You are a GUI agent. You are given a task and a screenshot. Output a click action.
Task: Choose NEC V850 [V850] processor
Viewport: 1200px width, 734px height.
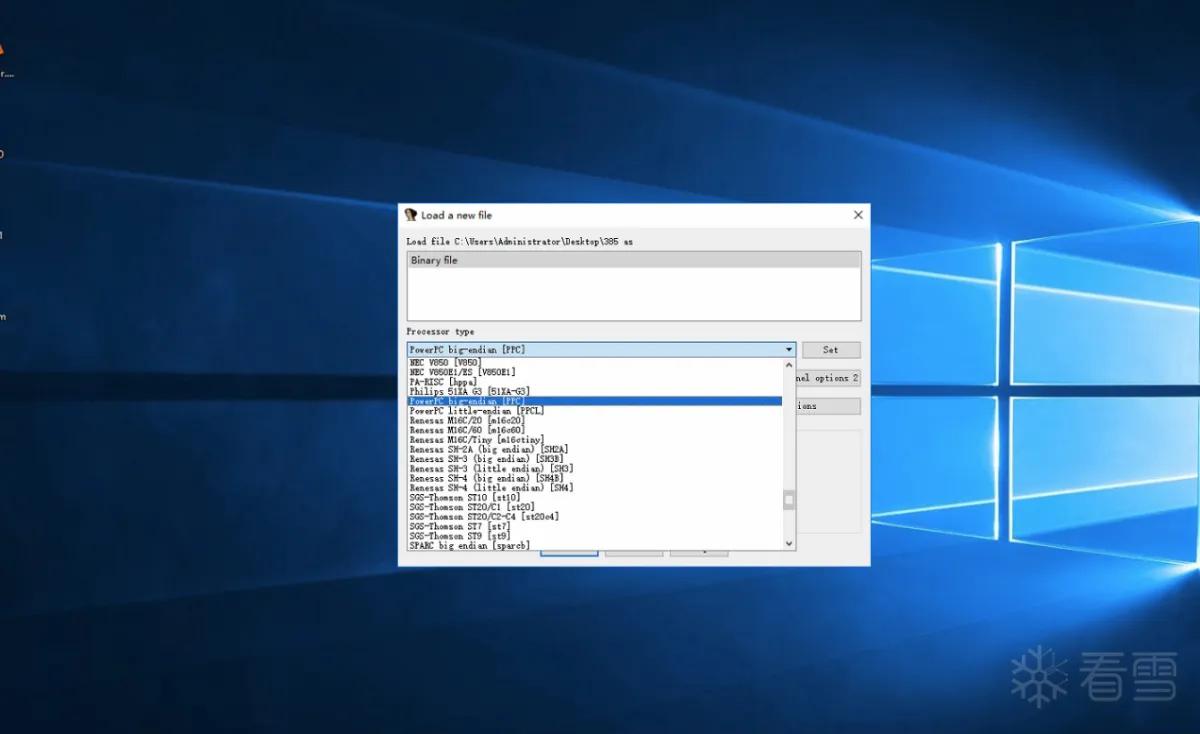click(595, 362)
